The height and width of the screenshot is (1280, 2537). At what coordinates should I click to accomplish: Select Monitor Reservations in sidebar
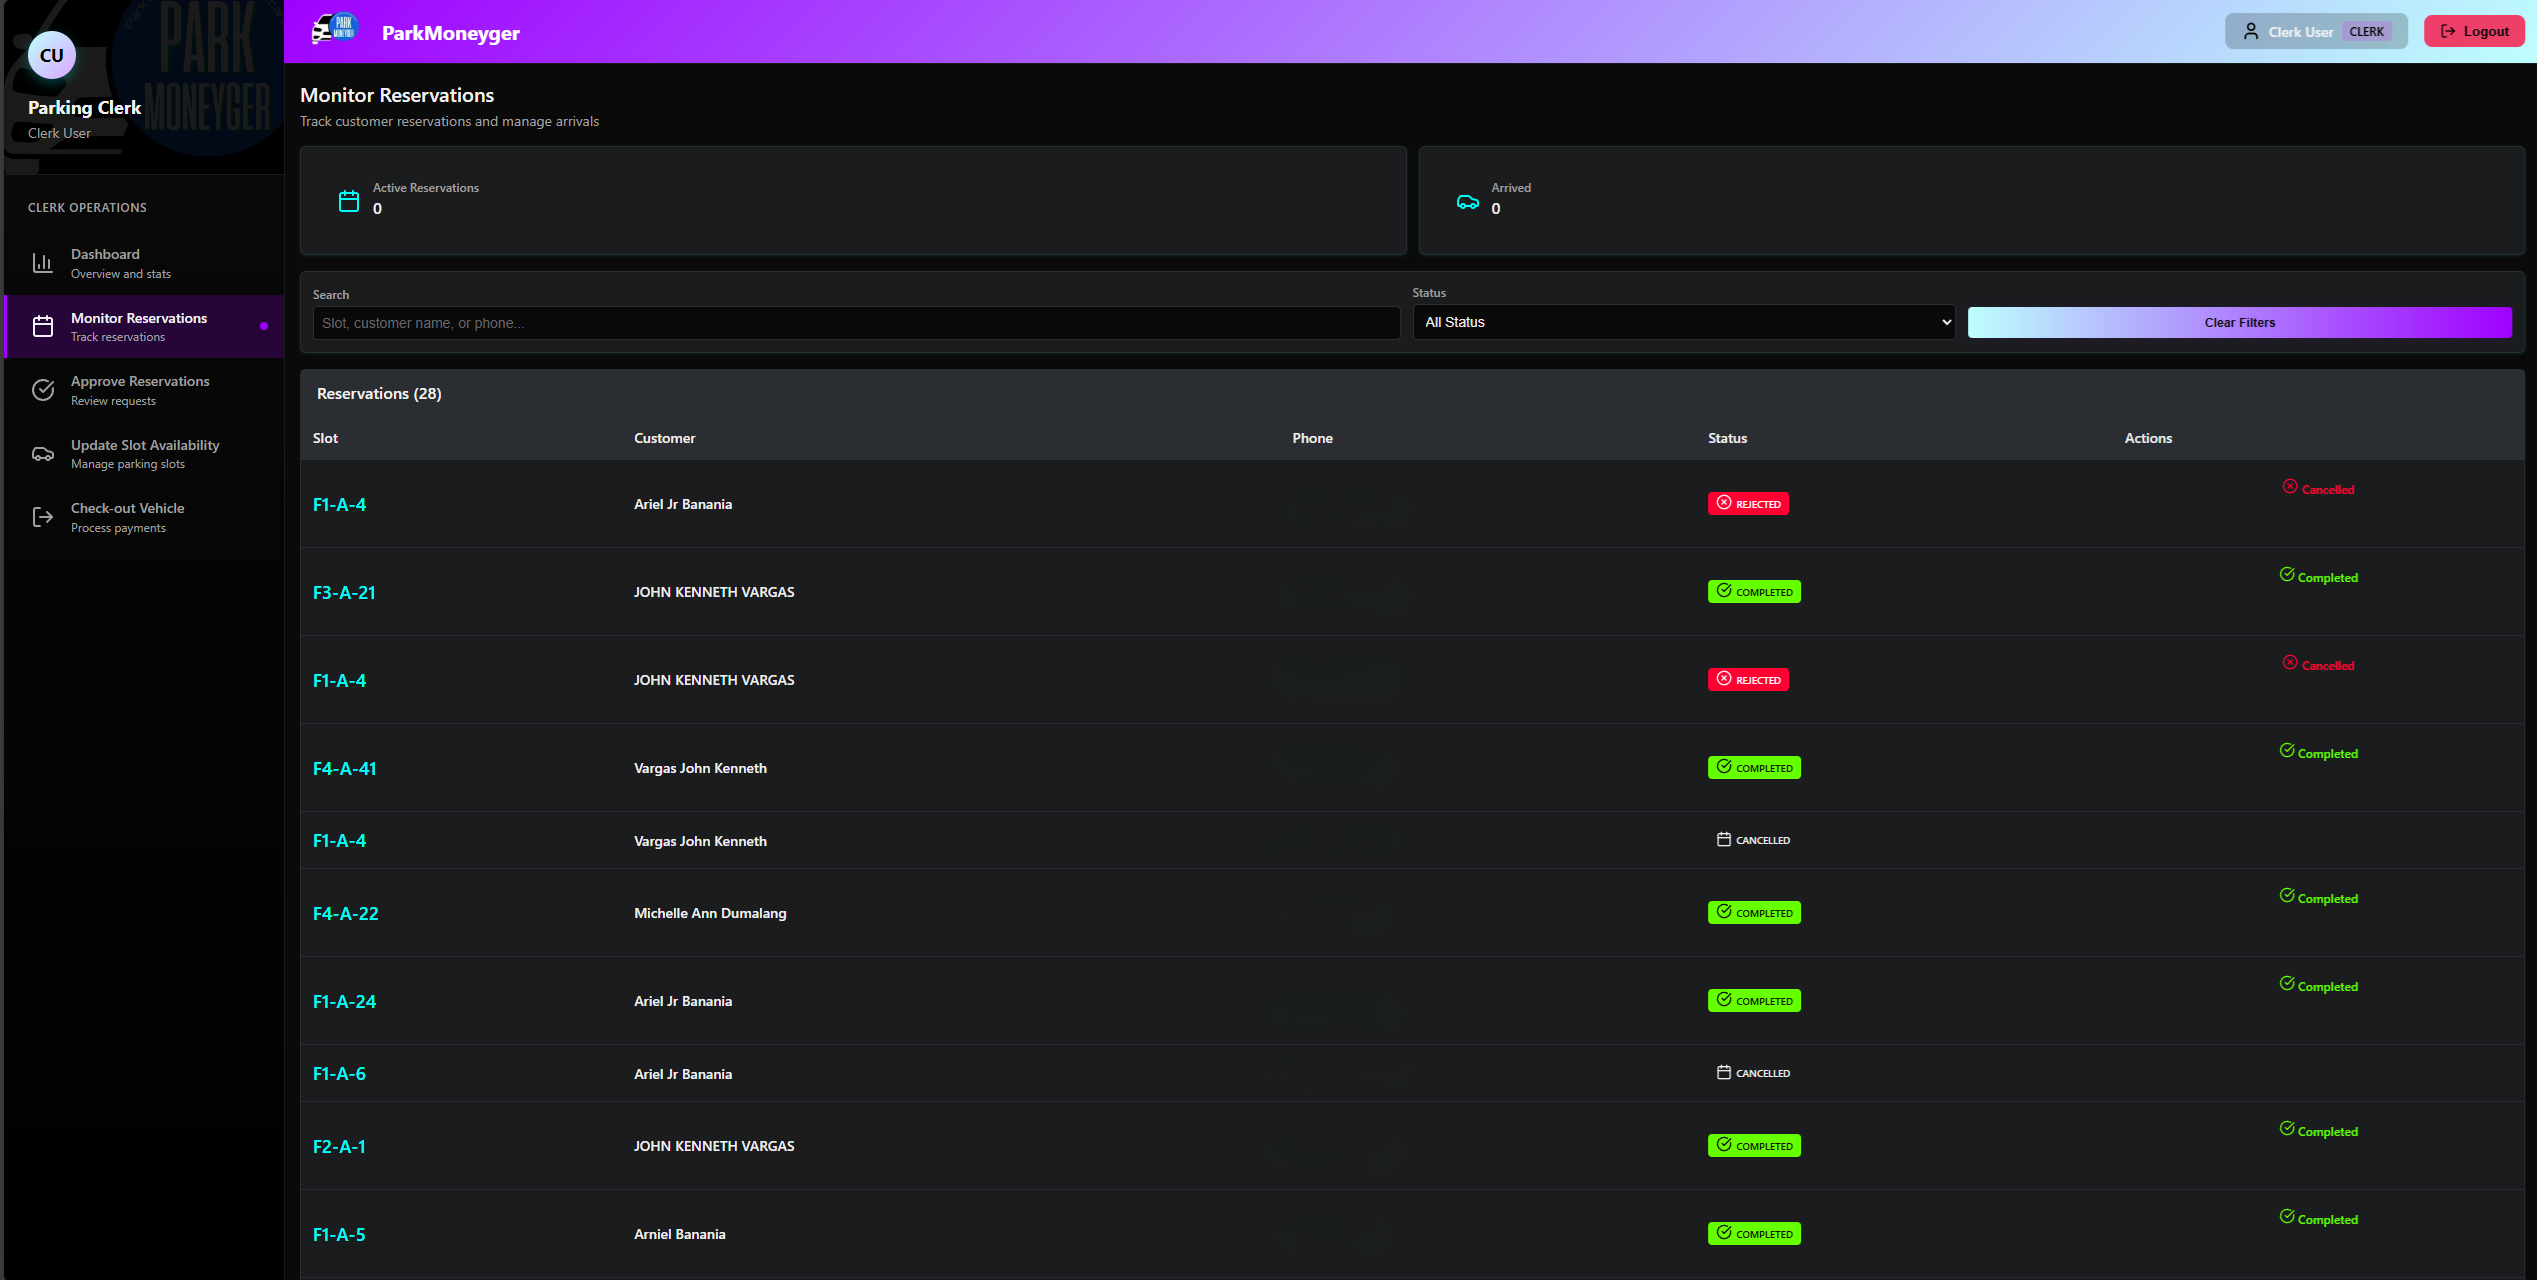tap(145, 326)
